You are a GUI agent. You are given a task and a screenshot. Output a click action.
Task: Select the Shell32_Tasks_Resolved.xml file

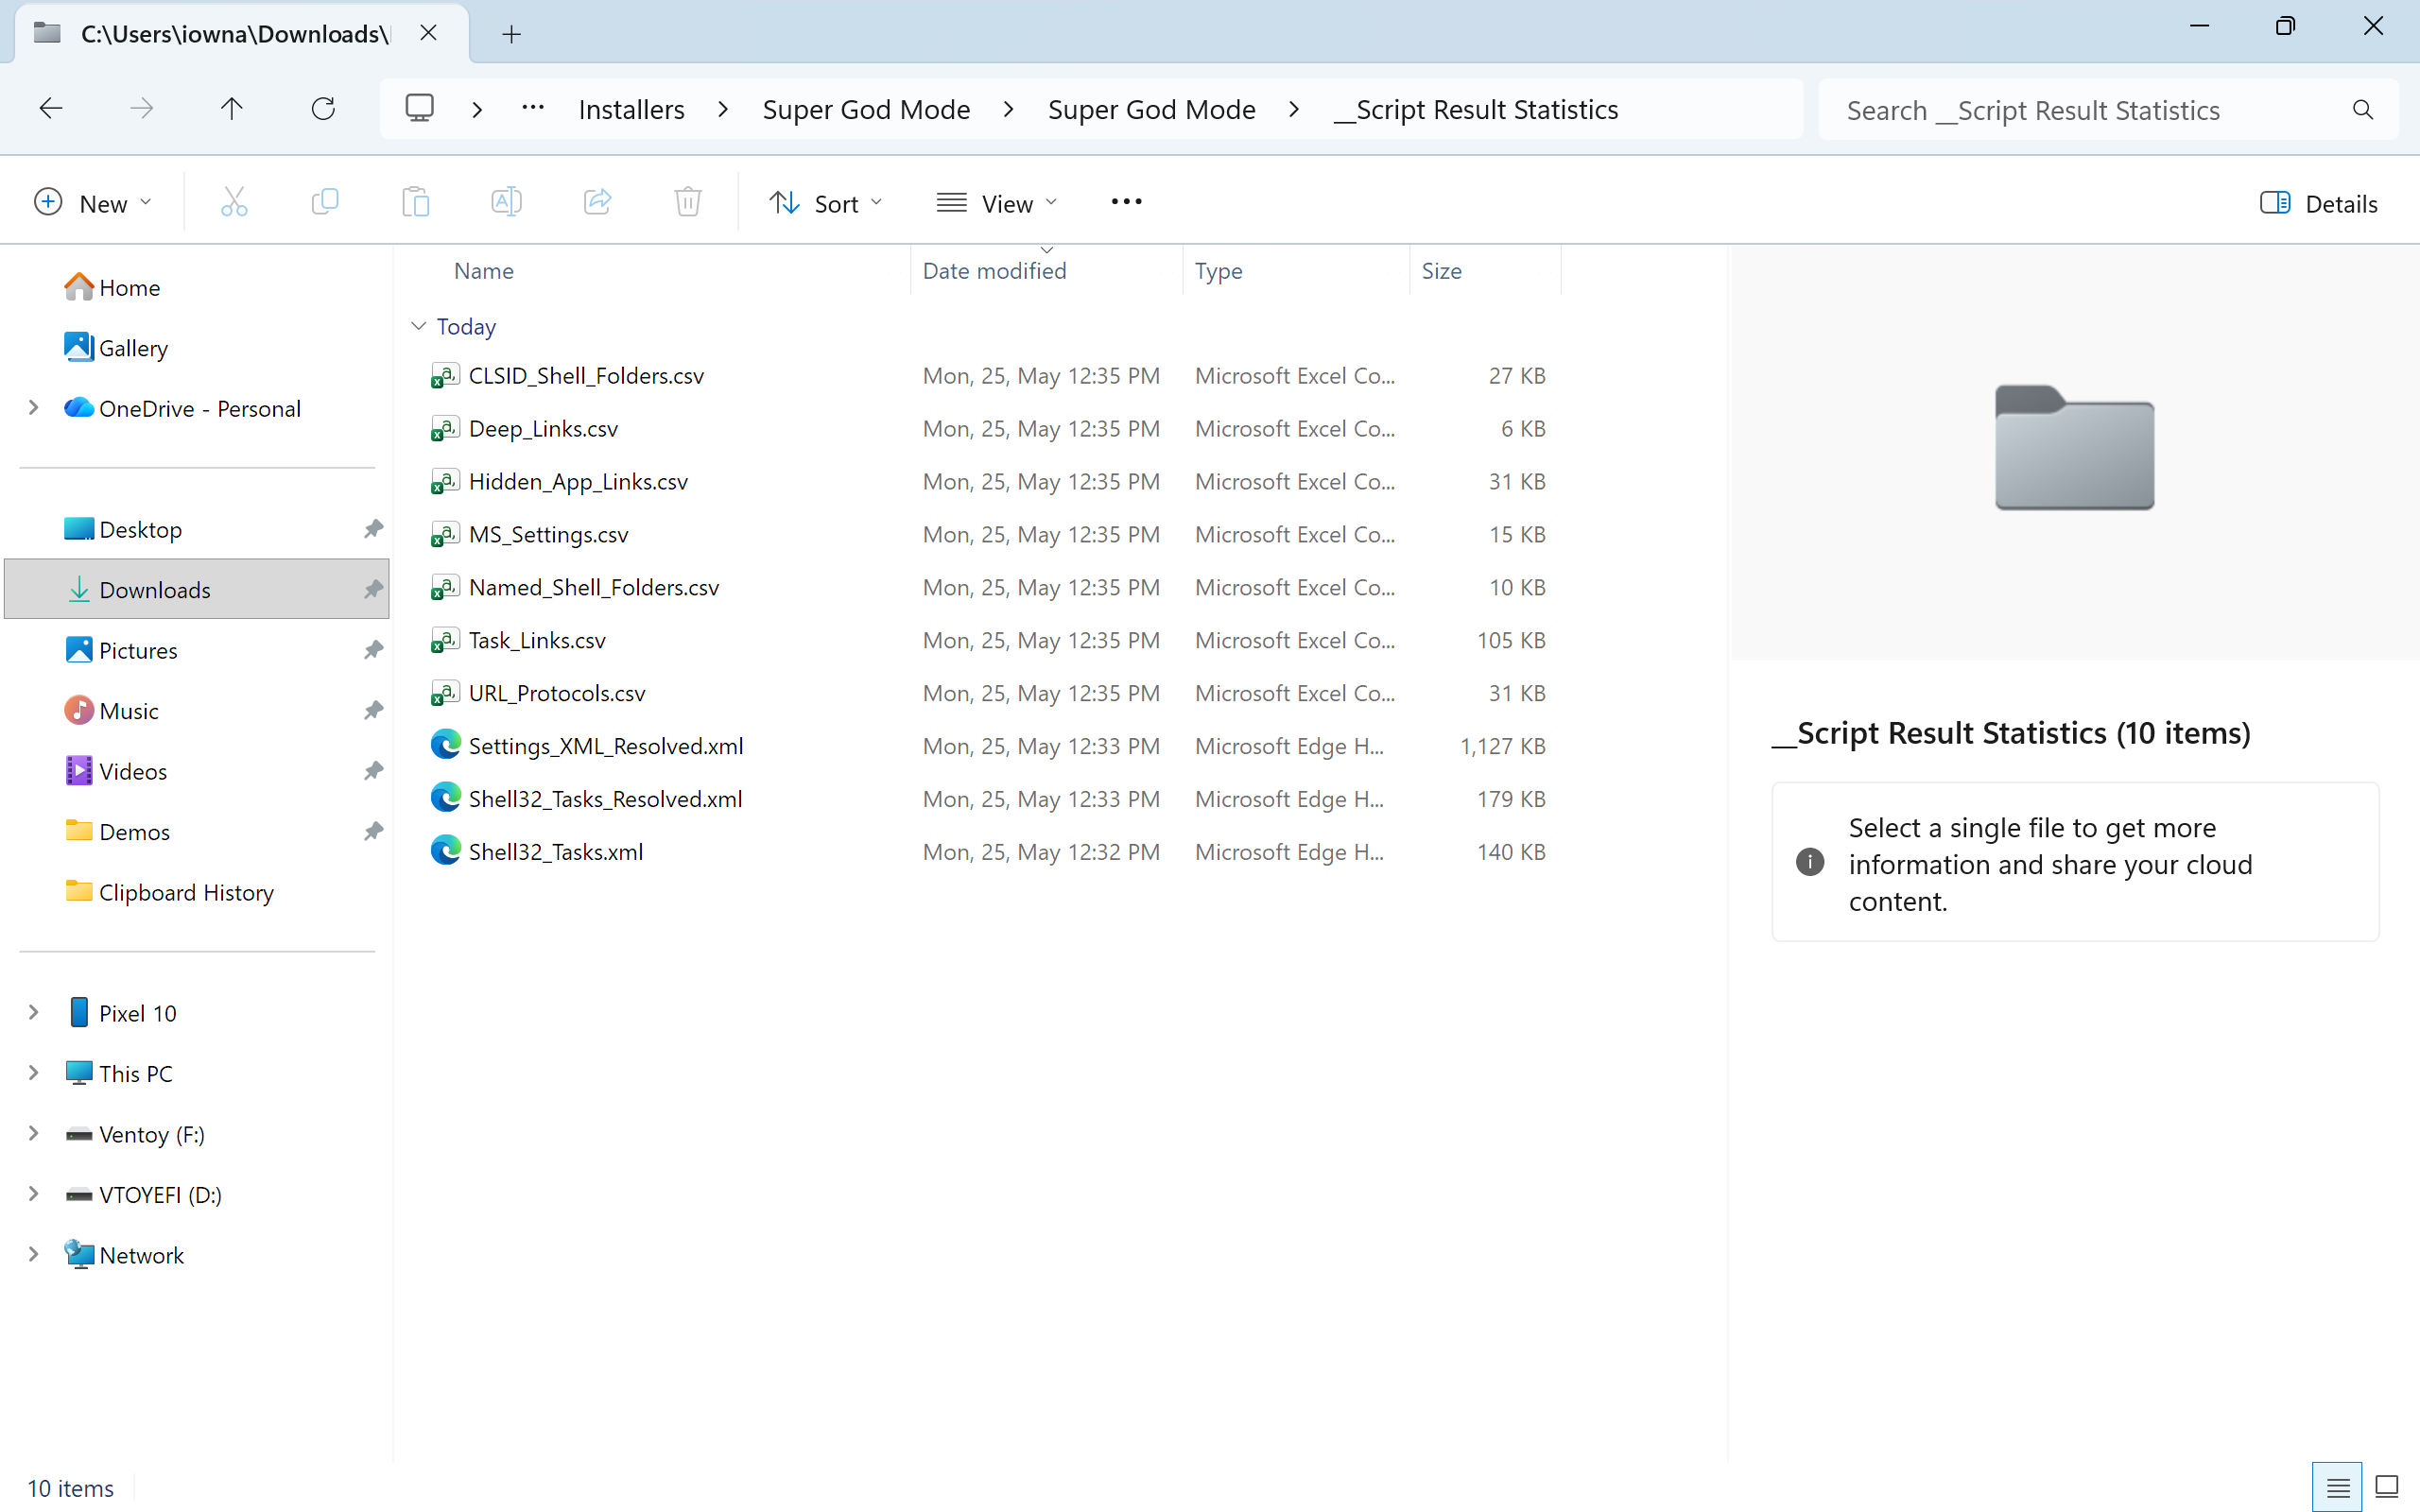605,800
